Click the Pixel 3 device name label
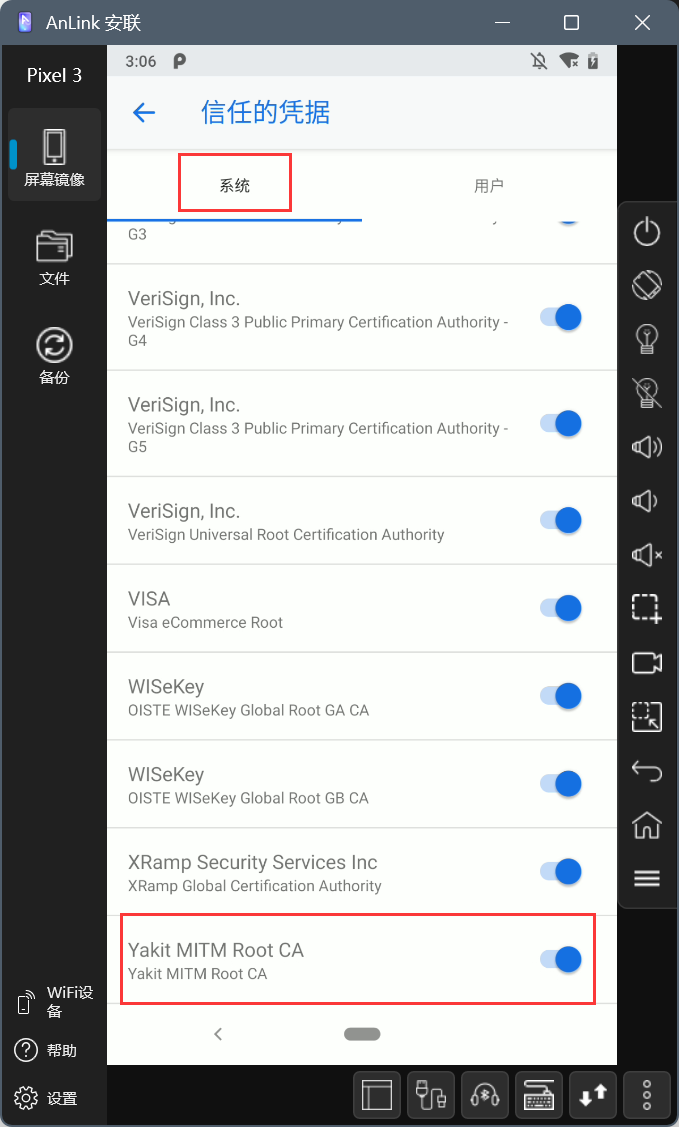 54,75
